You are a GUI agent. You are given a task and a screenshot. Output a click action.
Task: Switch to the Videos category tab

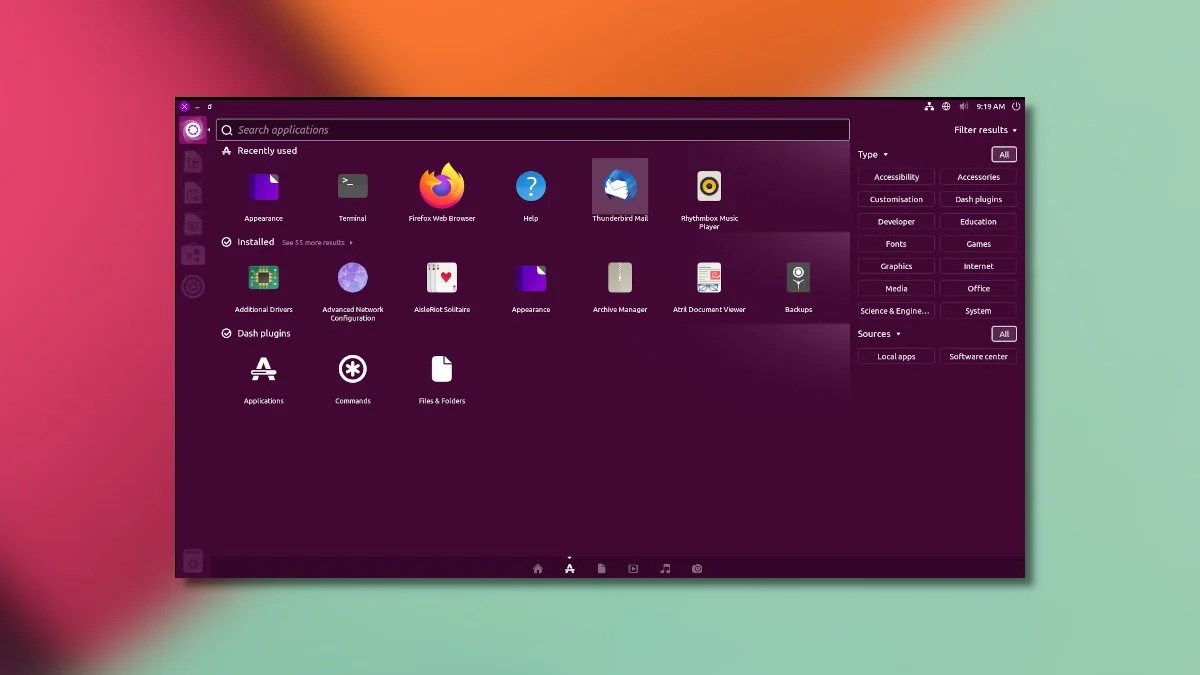pyautogui.click(x=633, y=568)
